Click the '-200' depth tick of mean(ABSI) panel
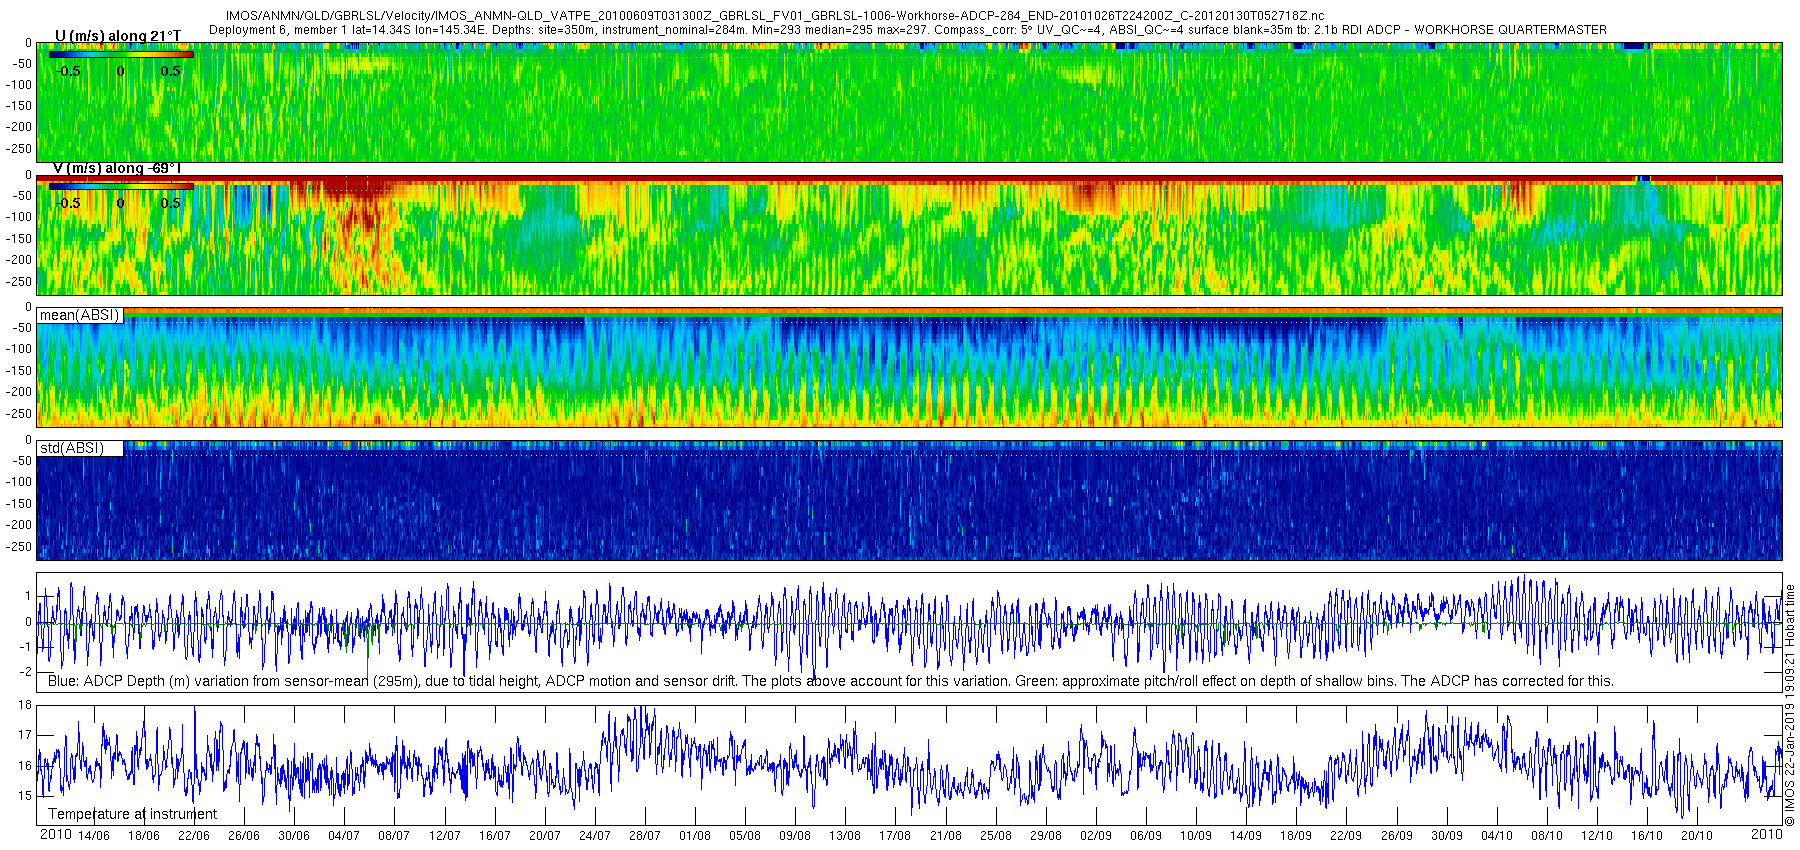Screen dimensions: 1800x850 (19, 392)
